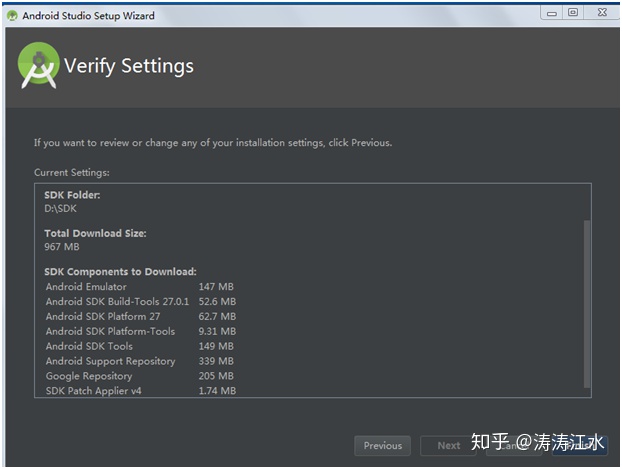Minimize the Setup Wizard window

pyautogui.click(x=552, y=13)
